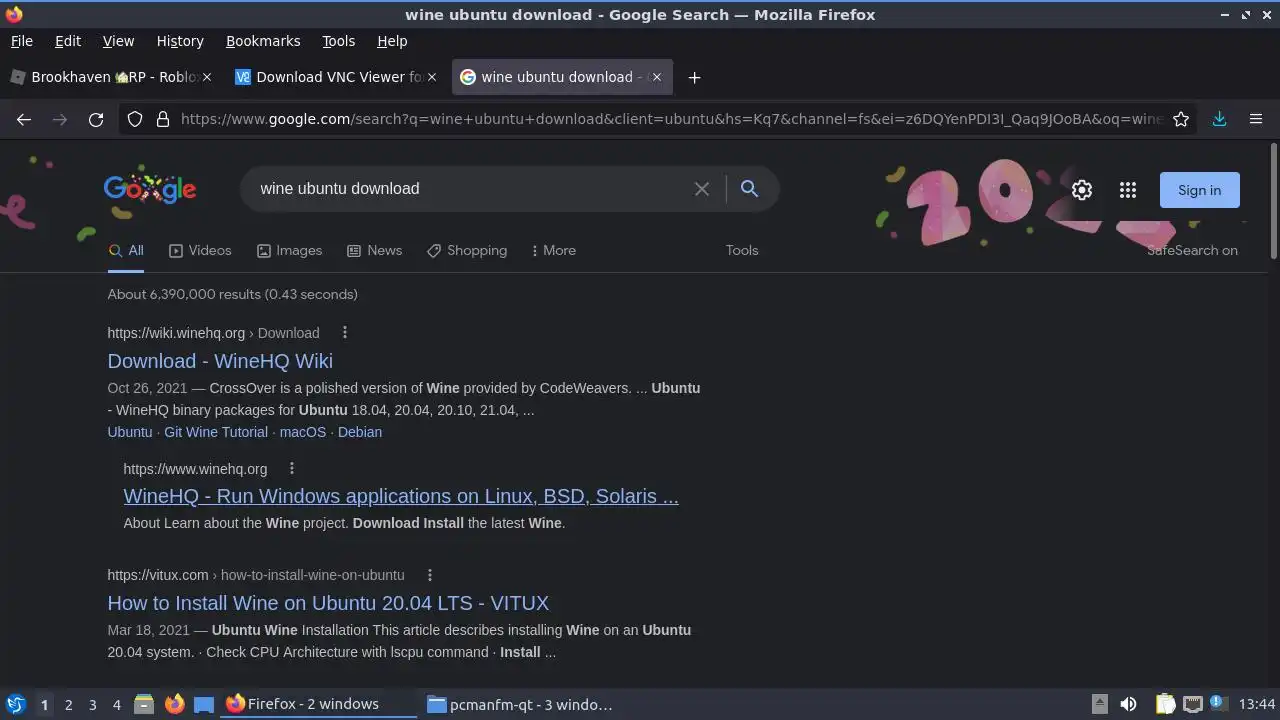Open Download - WineHQ Wiki result
The width and height of the screenshot is (1280, 720).
(x=220, y=361)
